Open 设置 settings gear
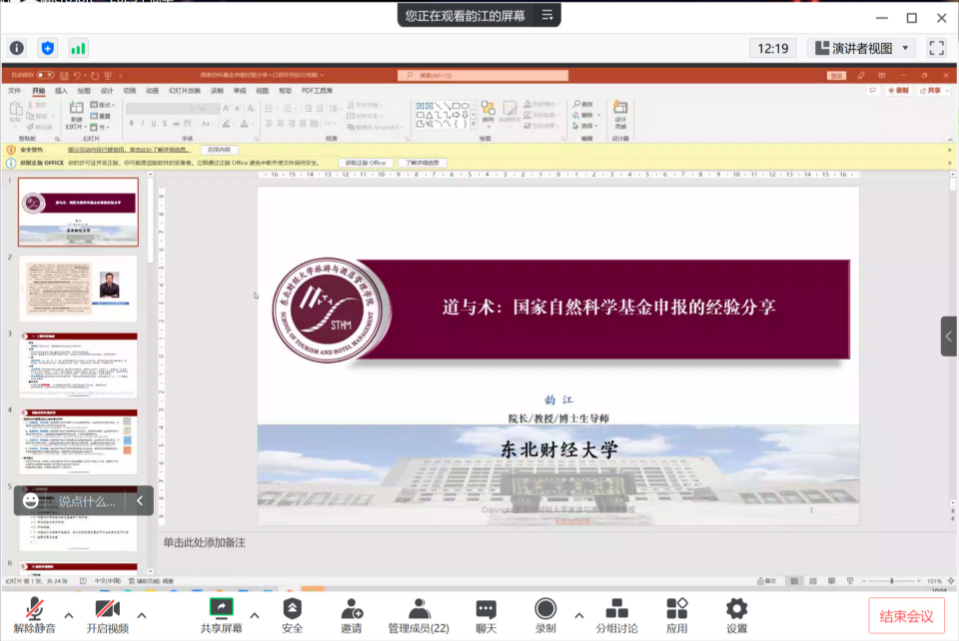The width and height of the screenshot is (959, 641). pyautogui.click(x=737, y=609)
